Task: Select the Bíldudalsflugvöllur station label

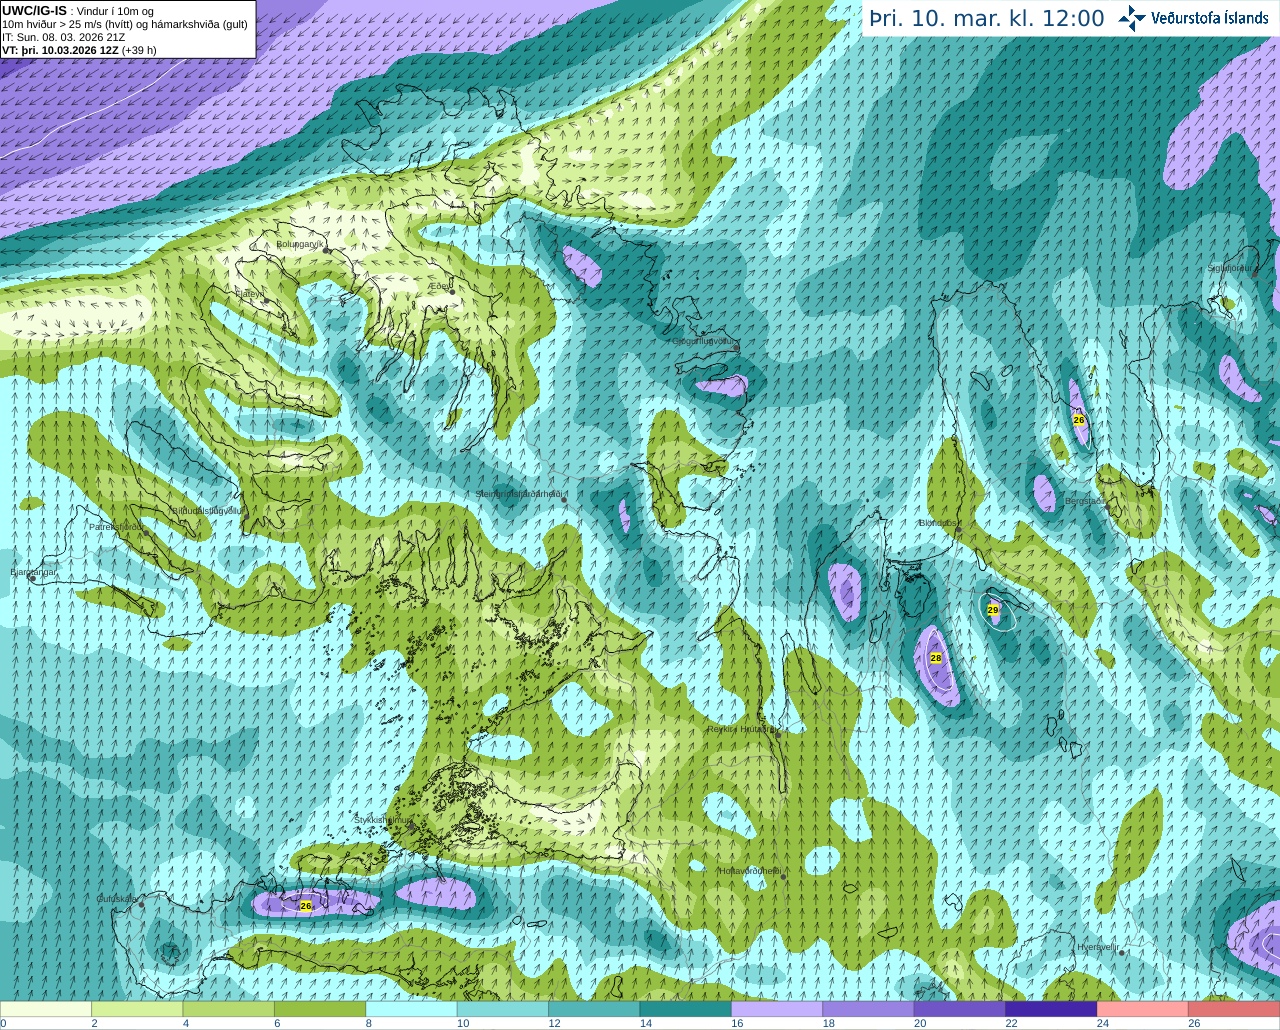Action: coord(207,511)
